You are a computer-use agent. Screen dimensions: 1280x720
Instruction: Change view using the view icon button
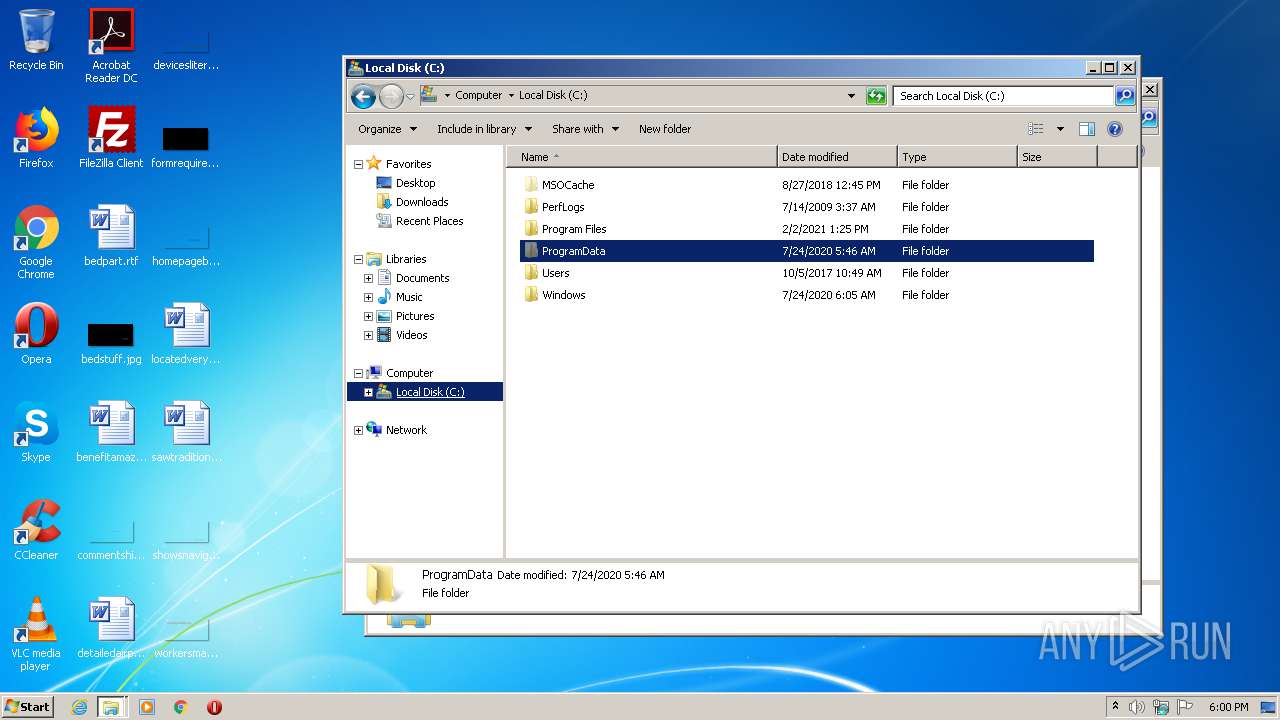tap(1036, 129)
